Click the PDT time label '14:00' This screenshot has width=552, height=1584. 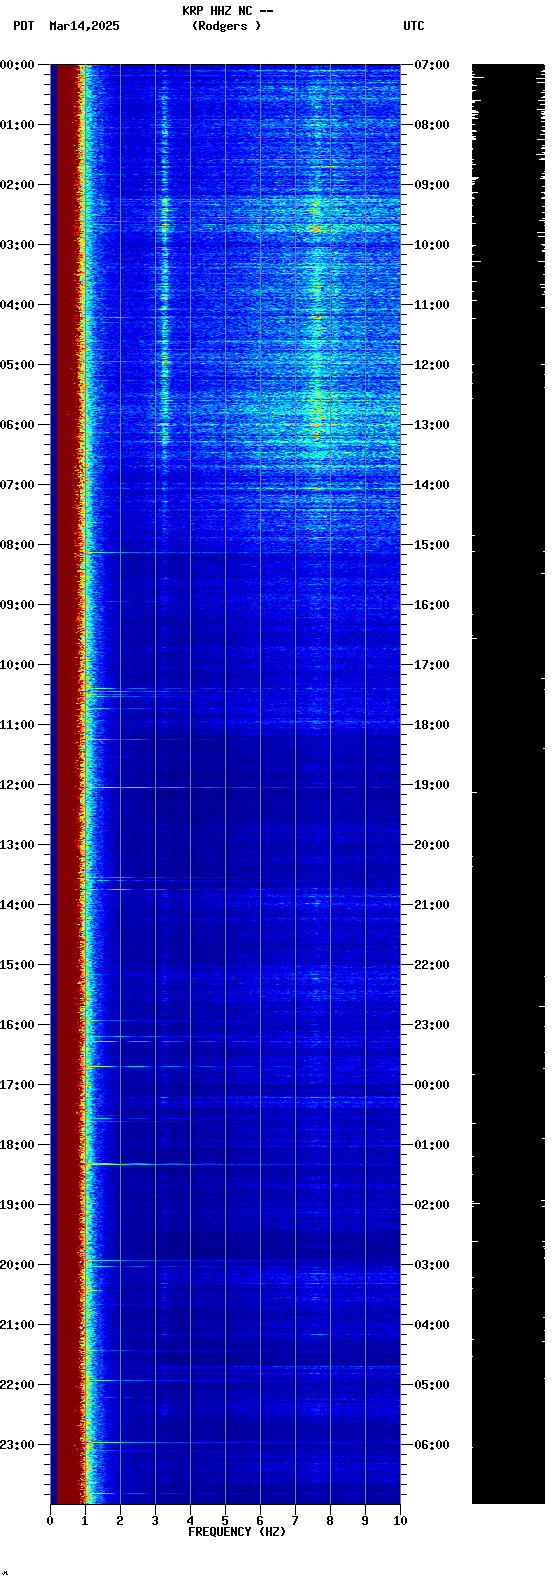[17, 905]
